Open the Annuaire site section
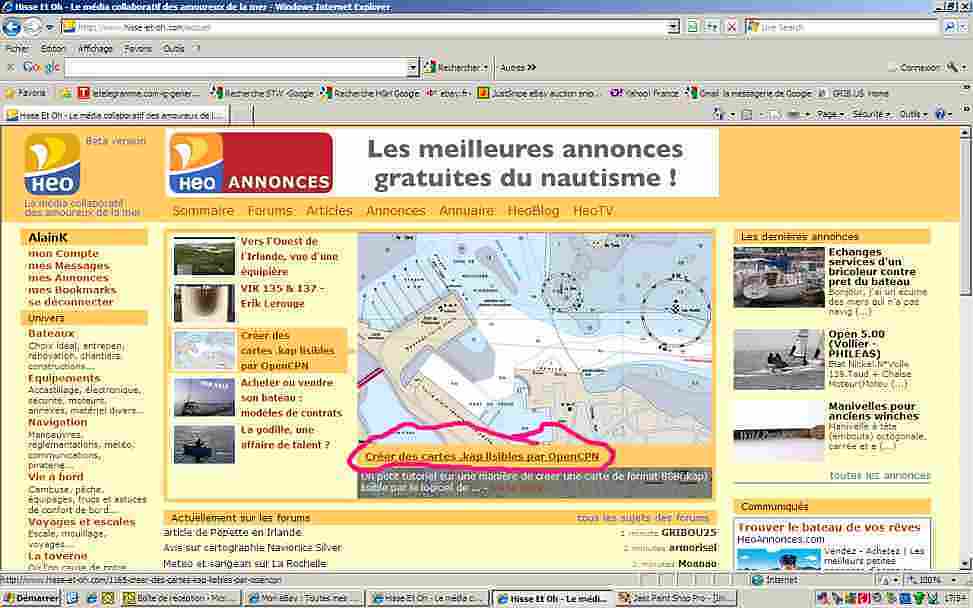Viewport: 973px width, 608px height. [467, 210]
